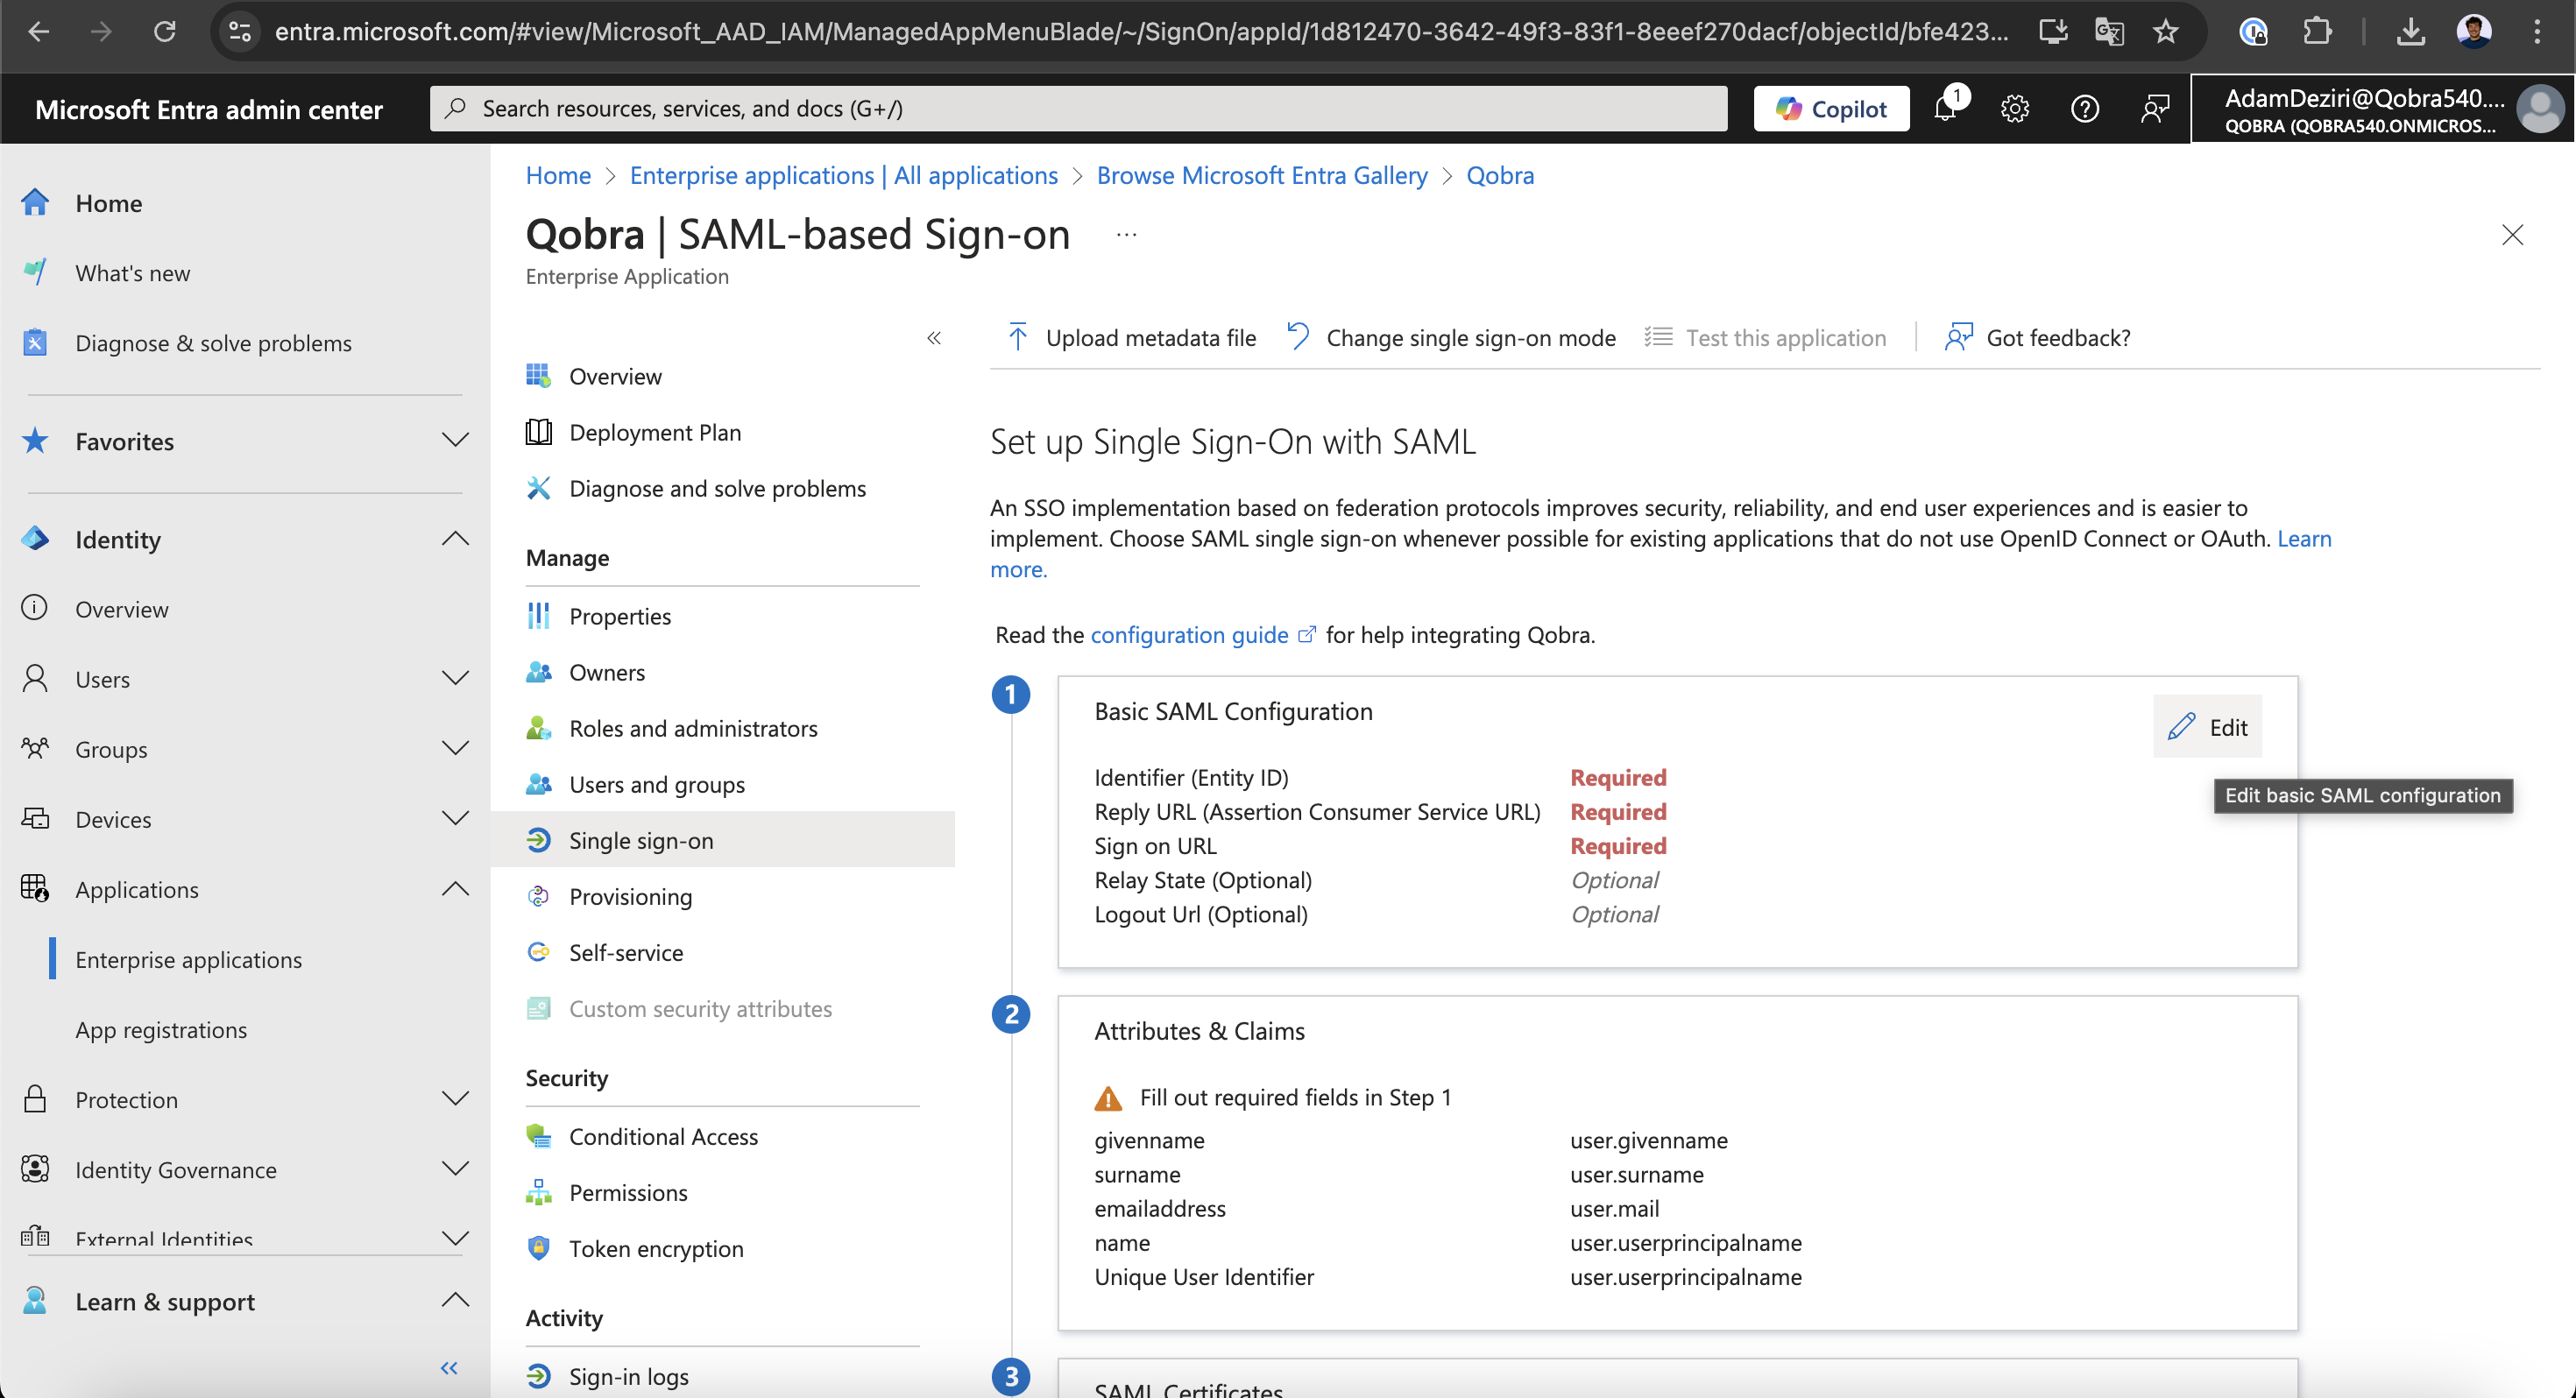Screen dimensions: 2576x1398
Task: Open the Copilot button
Action: tap(1831, 108)
